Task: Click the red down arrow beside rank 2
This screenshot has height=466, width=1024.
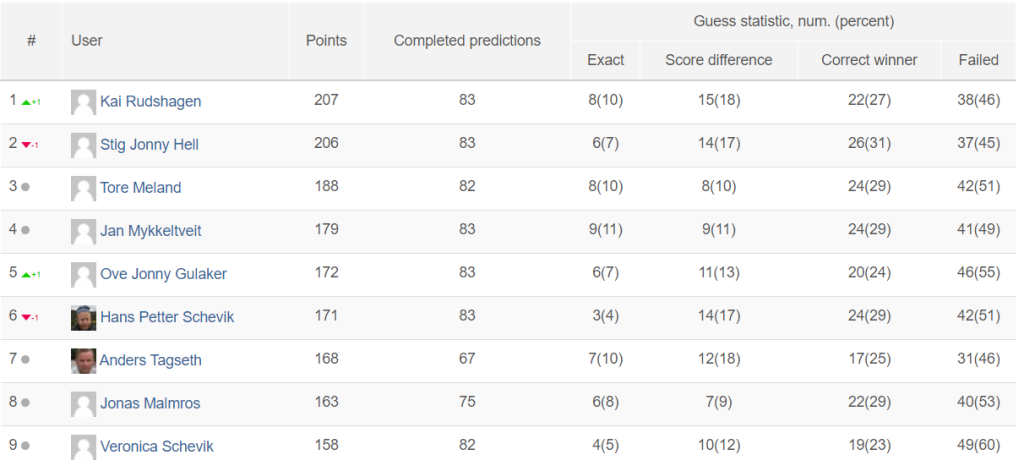Action: pos(26,145)
